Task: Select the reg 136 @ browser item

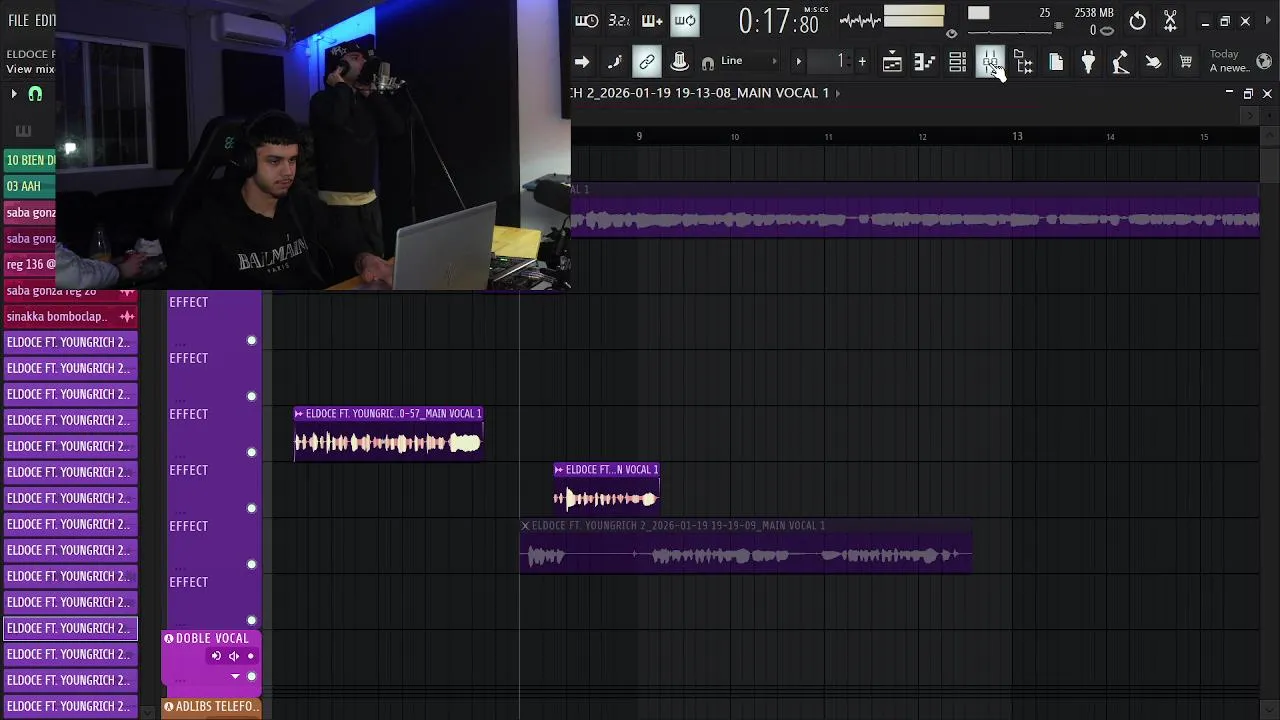Action: click(31, 264)
